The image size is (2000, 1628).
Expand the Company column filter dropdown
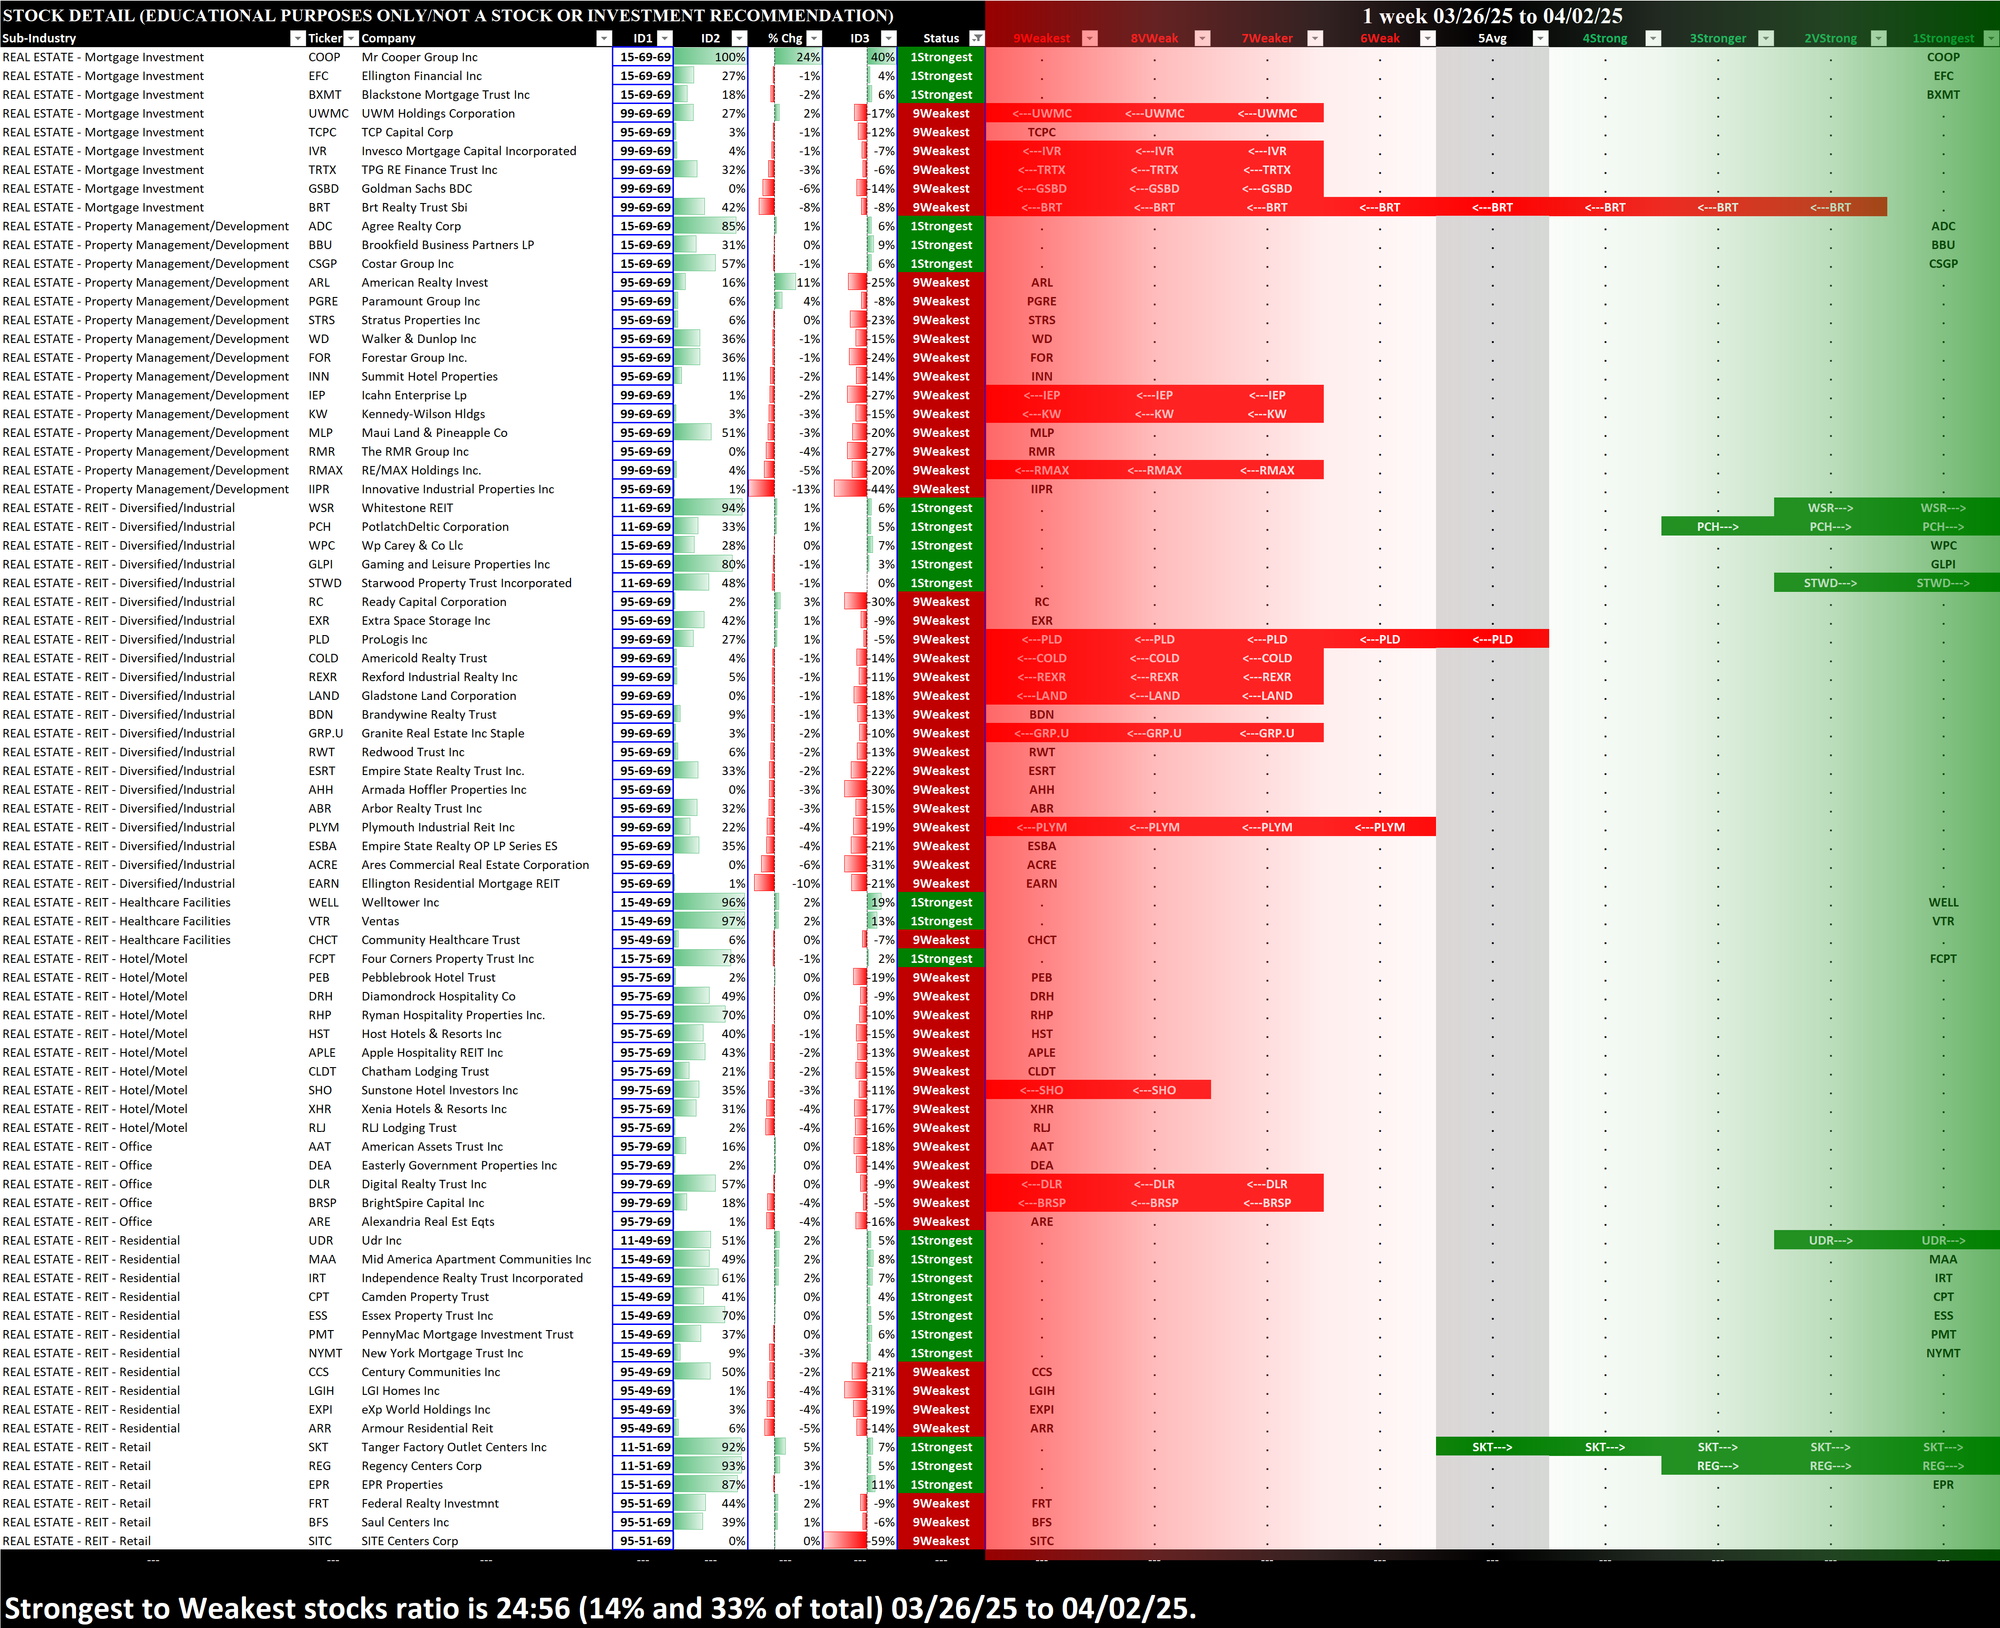pos(603,38)
